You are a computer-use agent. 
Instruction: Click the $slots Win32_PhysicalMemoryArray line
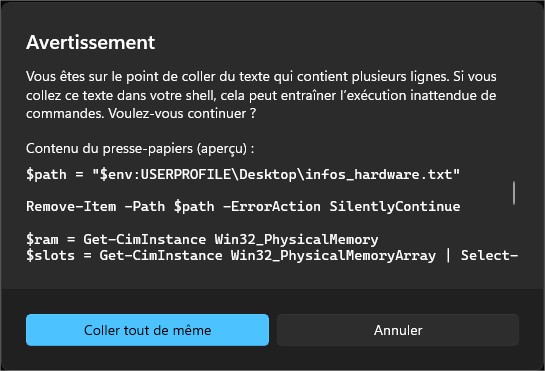point(272,256)
